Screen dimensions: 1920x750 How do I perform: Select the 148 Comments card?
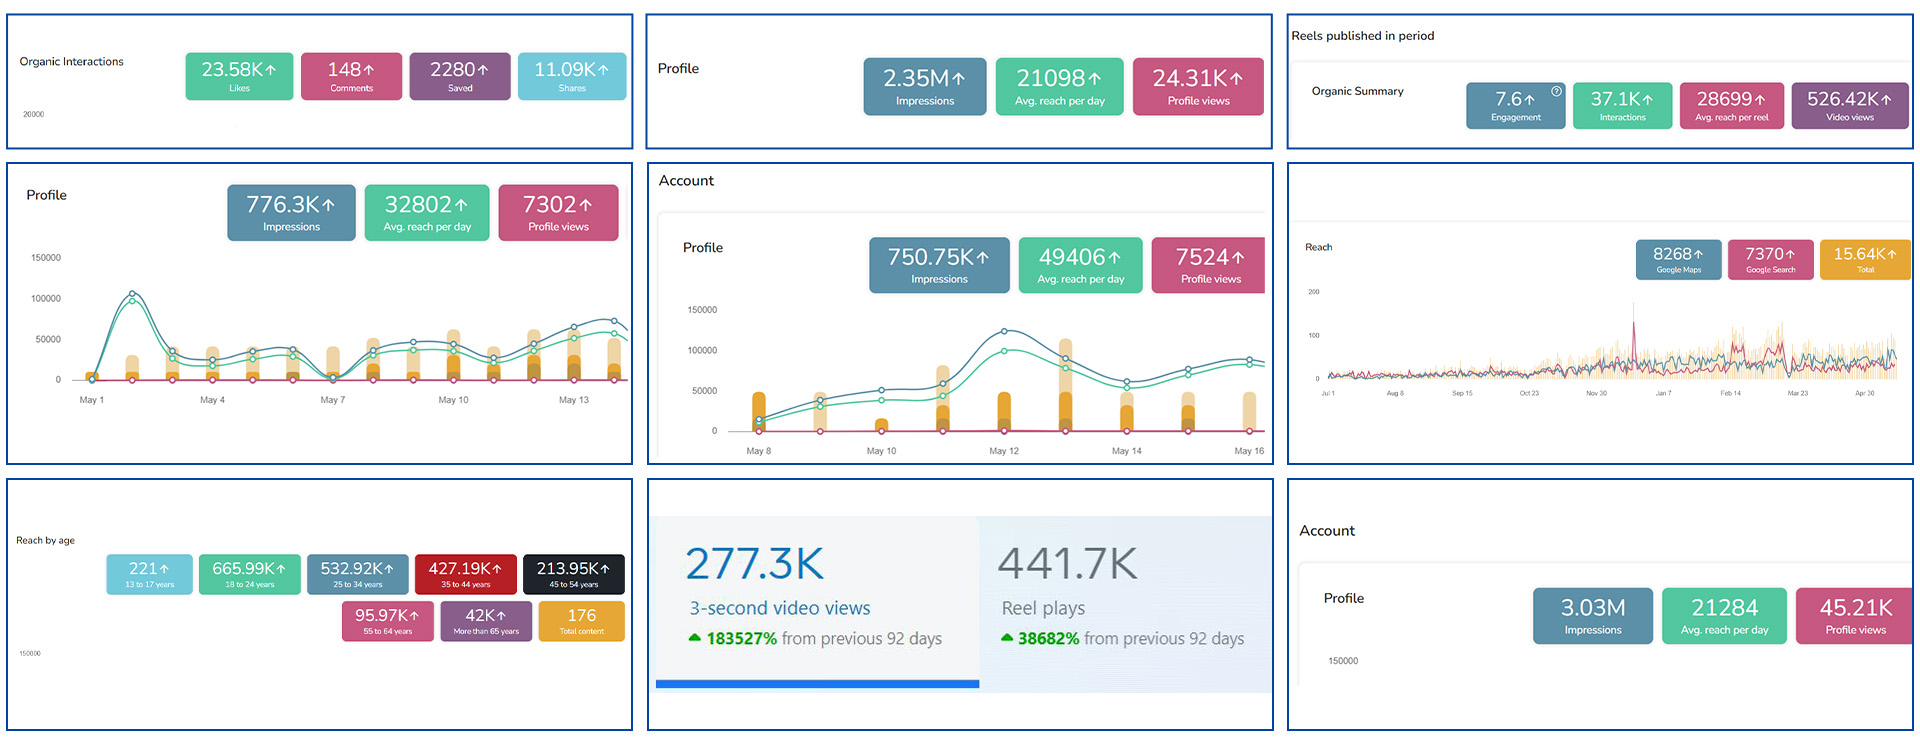[351, 76]
